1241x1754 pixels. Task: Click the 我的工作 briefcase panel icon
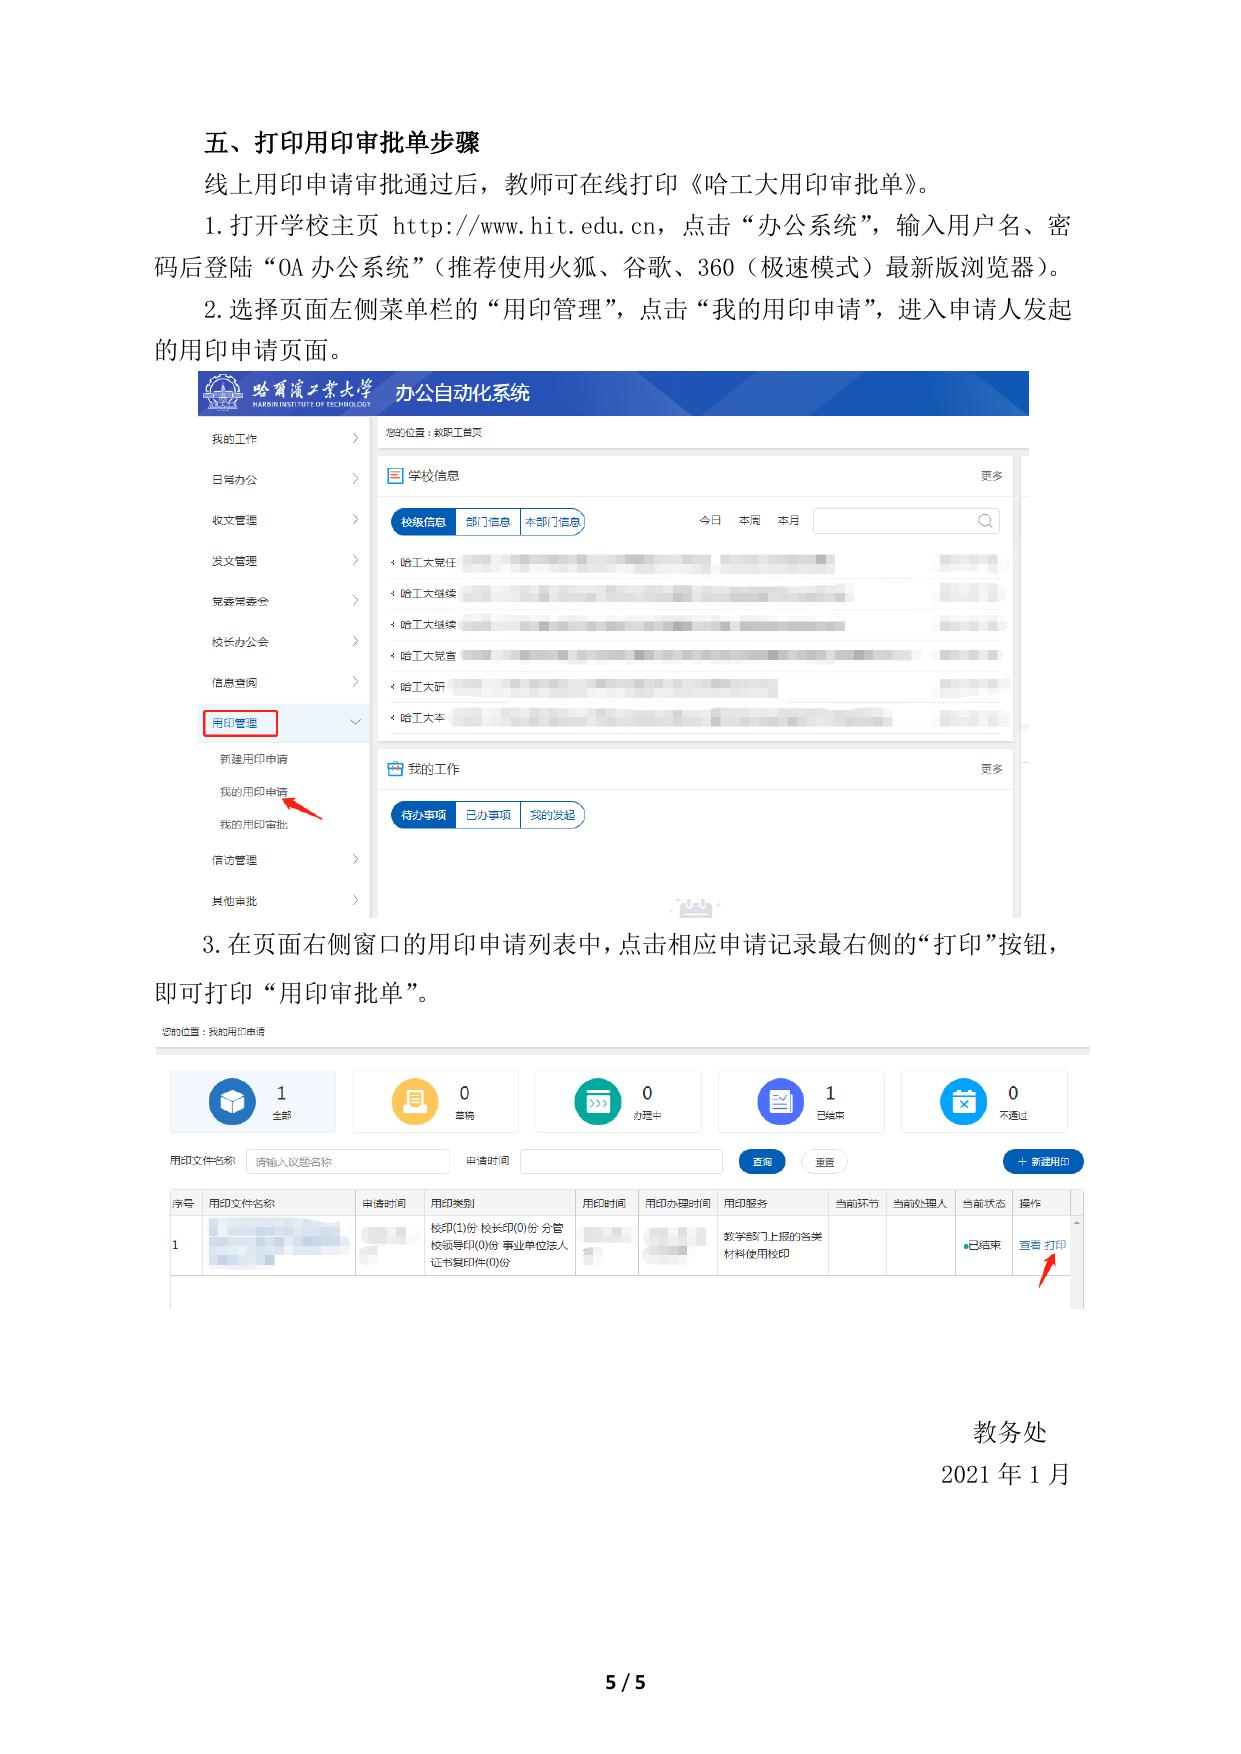coord(395,769)
